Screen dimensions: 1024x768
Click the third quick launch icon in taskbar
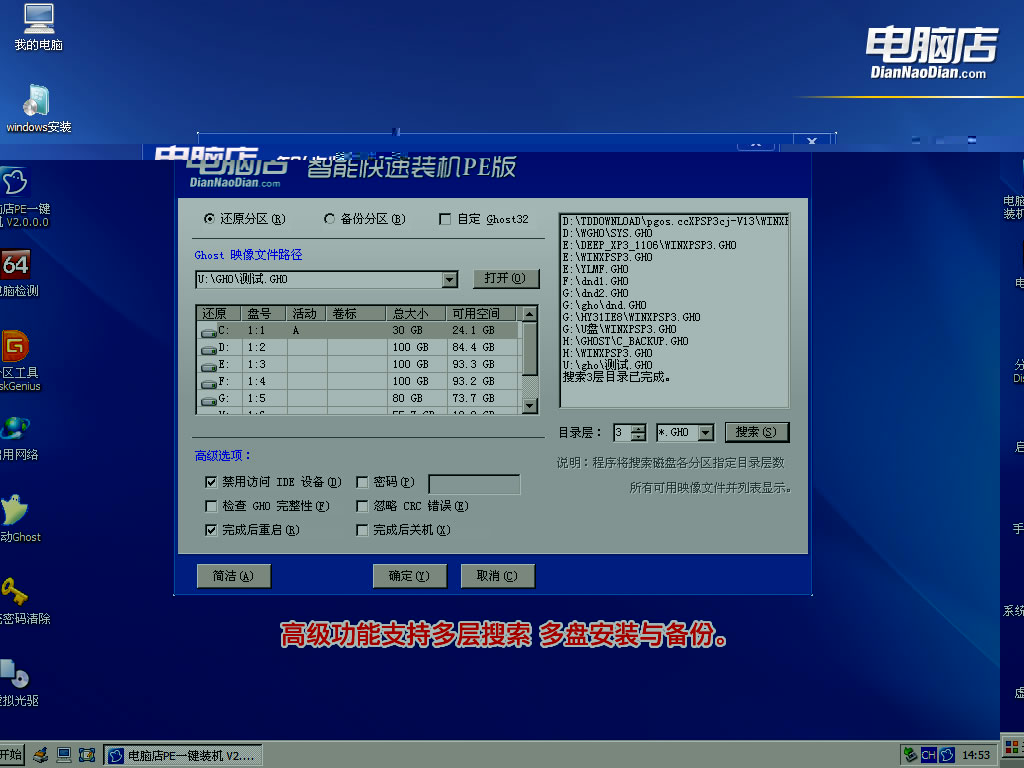point(86,756)
